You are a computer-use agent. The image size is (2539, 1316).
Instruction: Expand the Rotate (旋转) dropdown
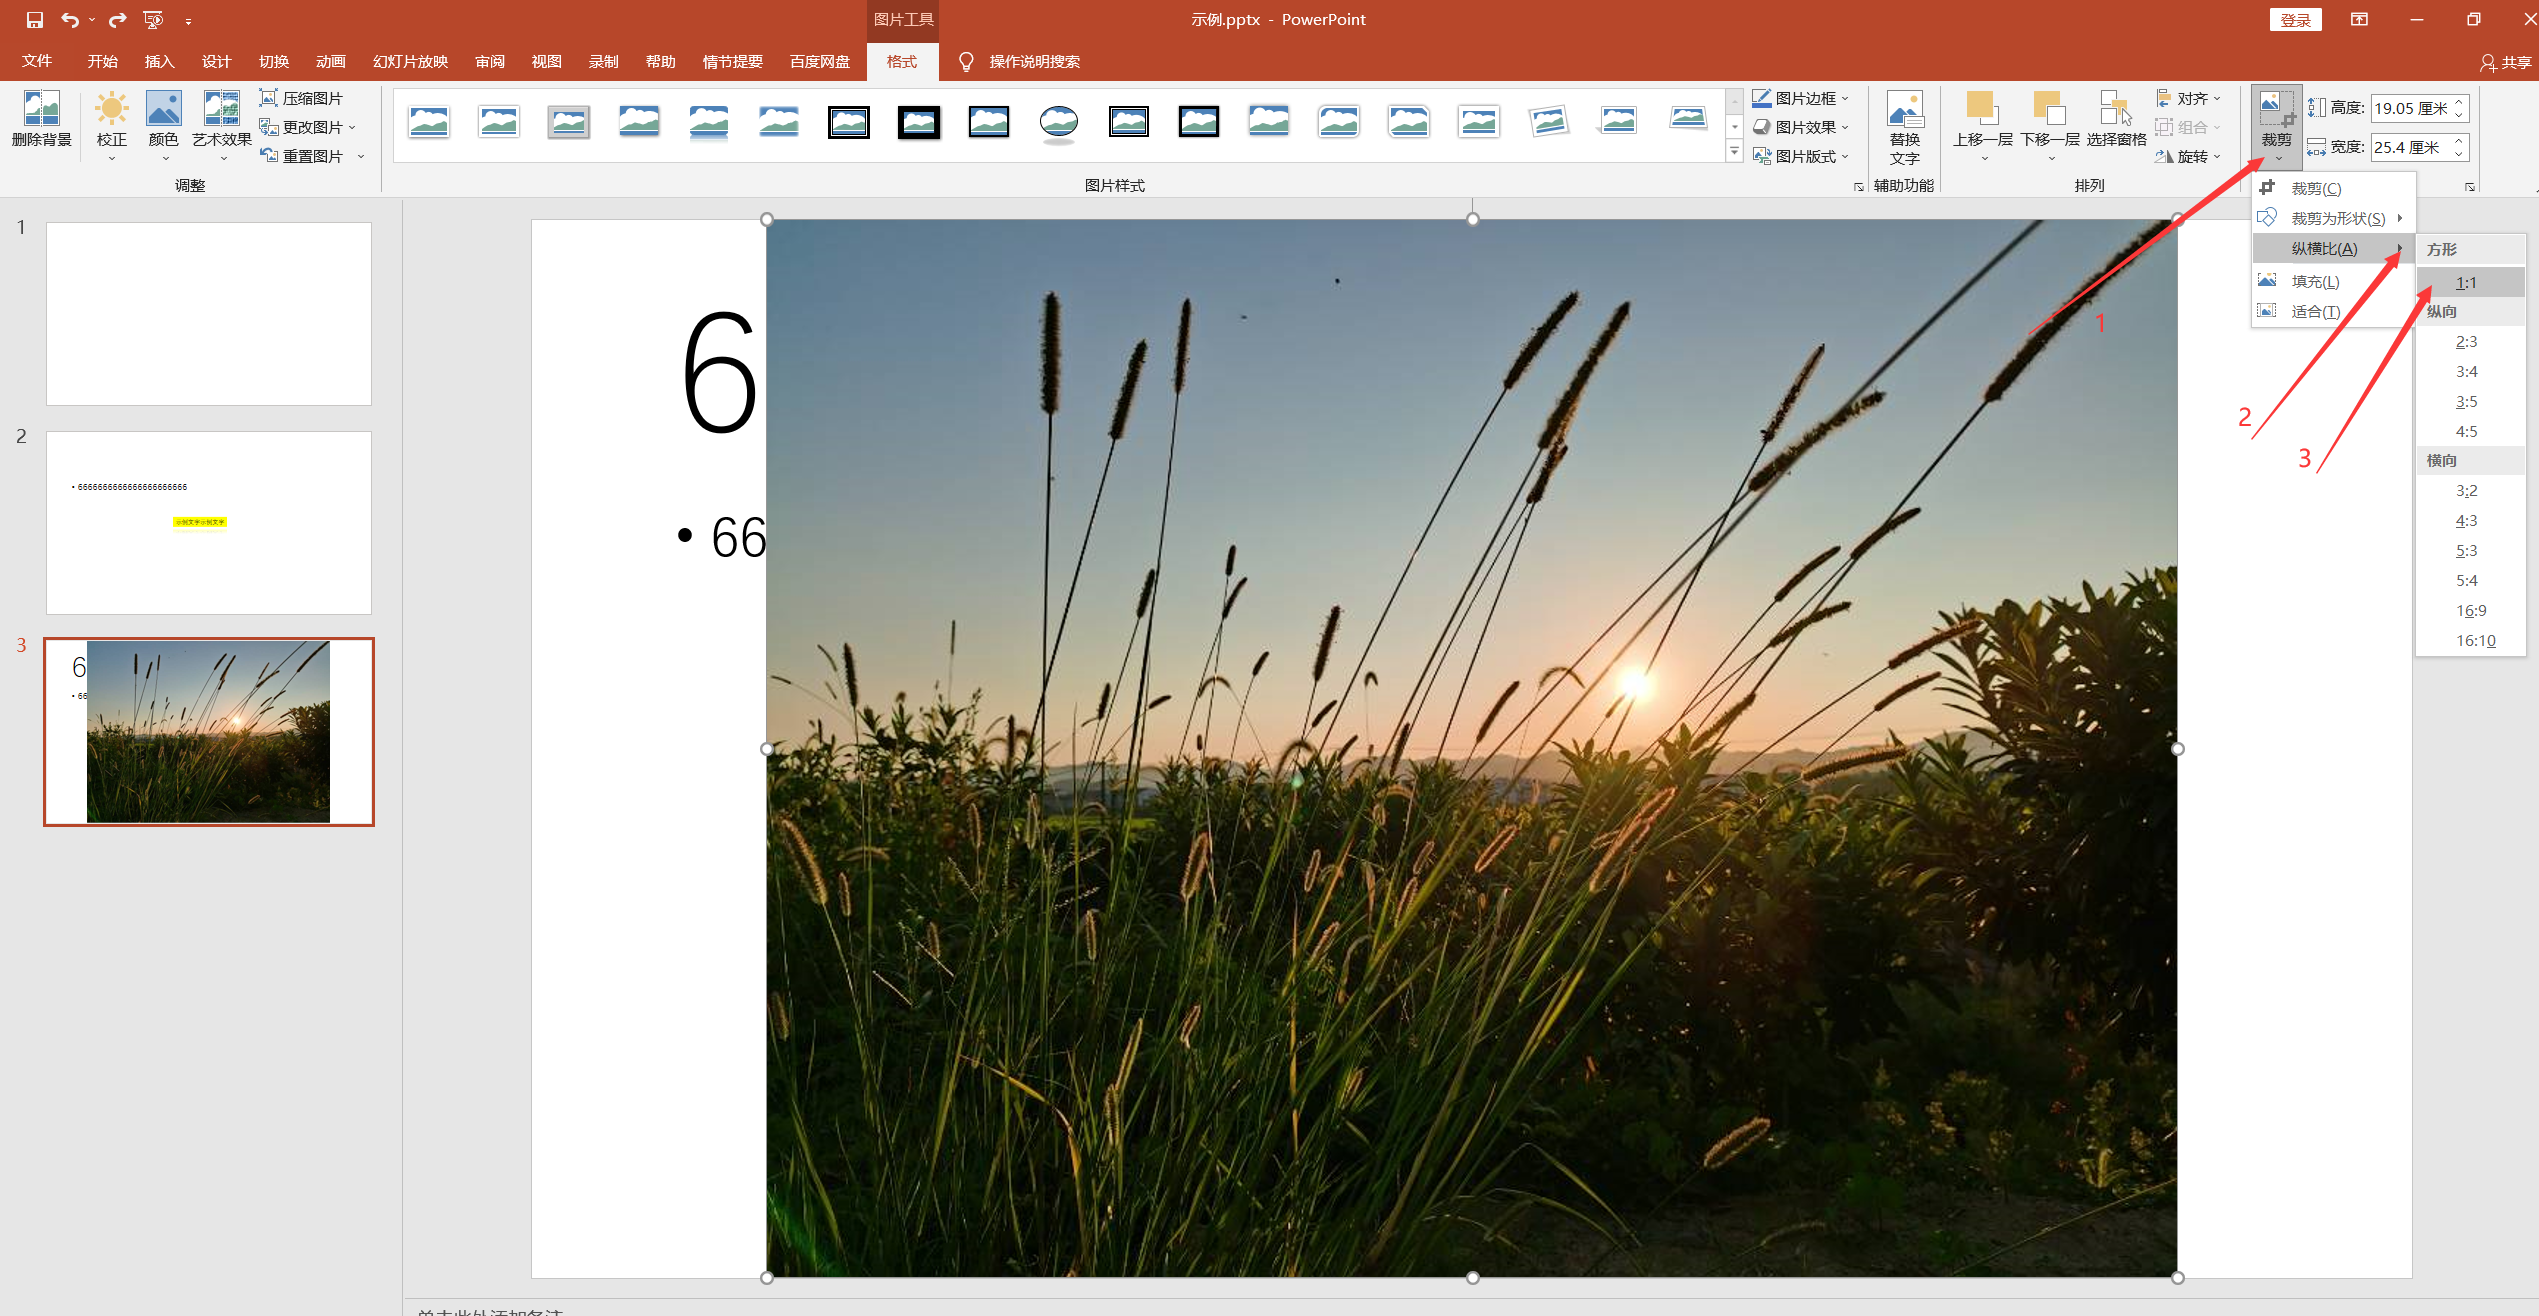tap(2188, 156)
